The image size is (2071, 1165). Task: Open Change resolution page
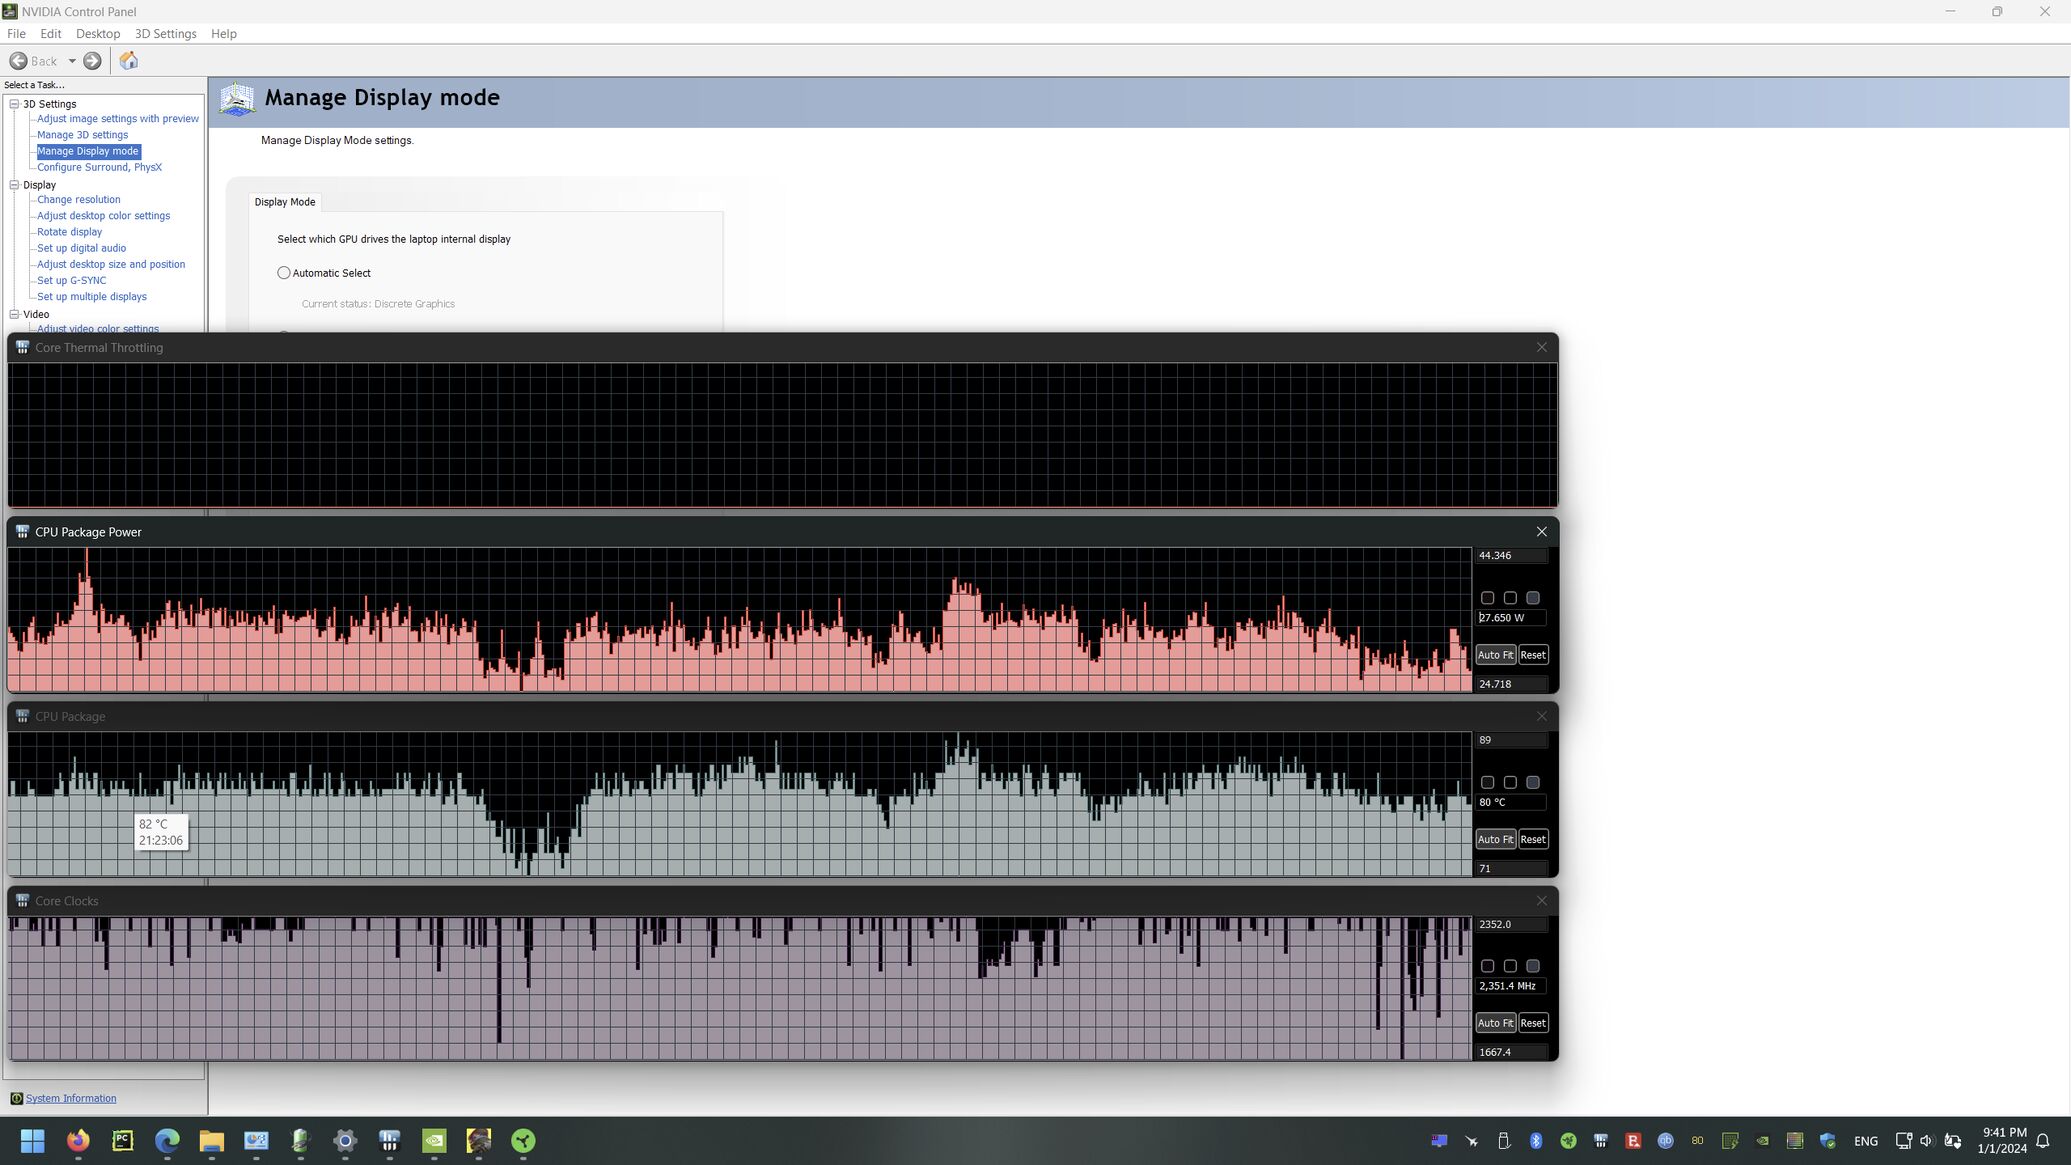pos(78,200)
